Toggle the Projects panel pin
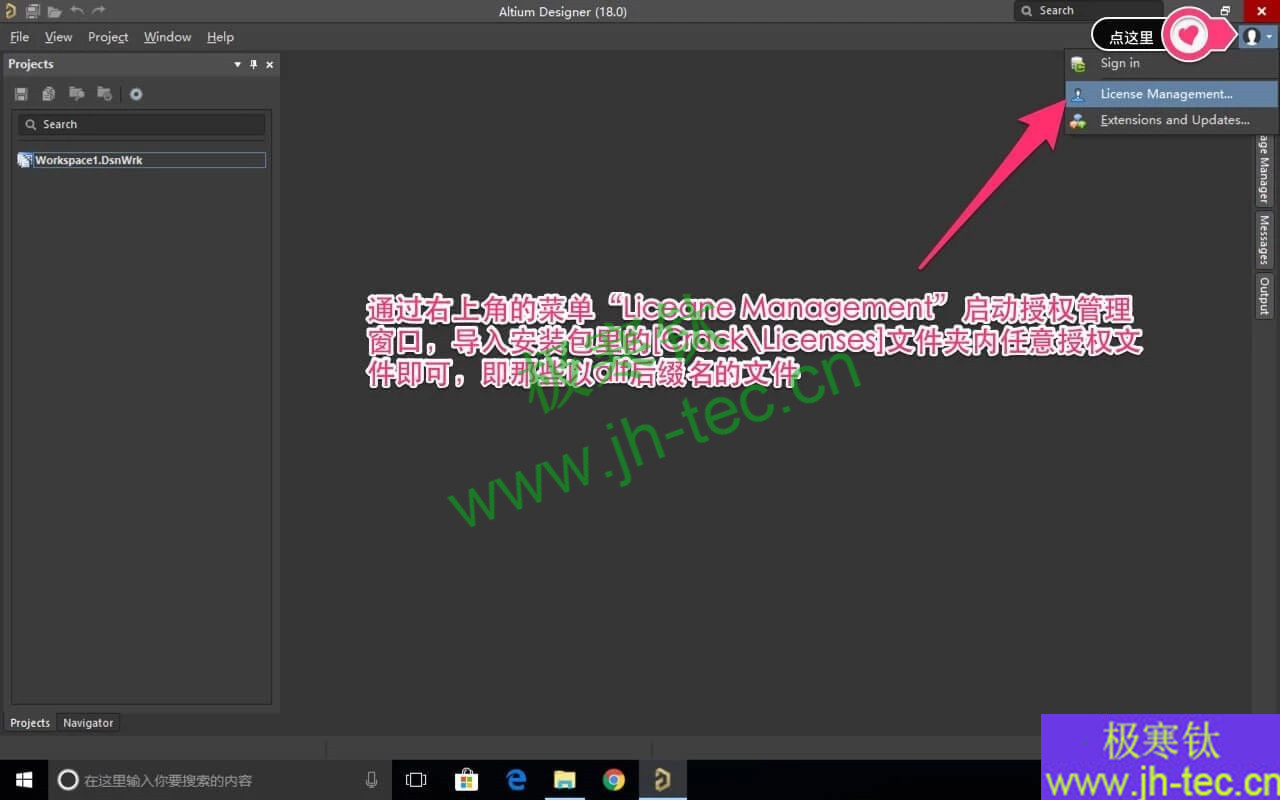This screenshot has height=800, width=1280. 253,64
